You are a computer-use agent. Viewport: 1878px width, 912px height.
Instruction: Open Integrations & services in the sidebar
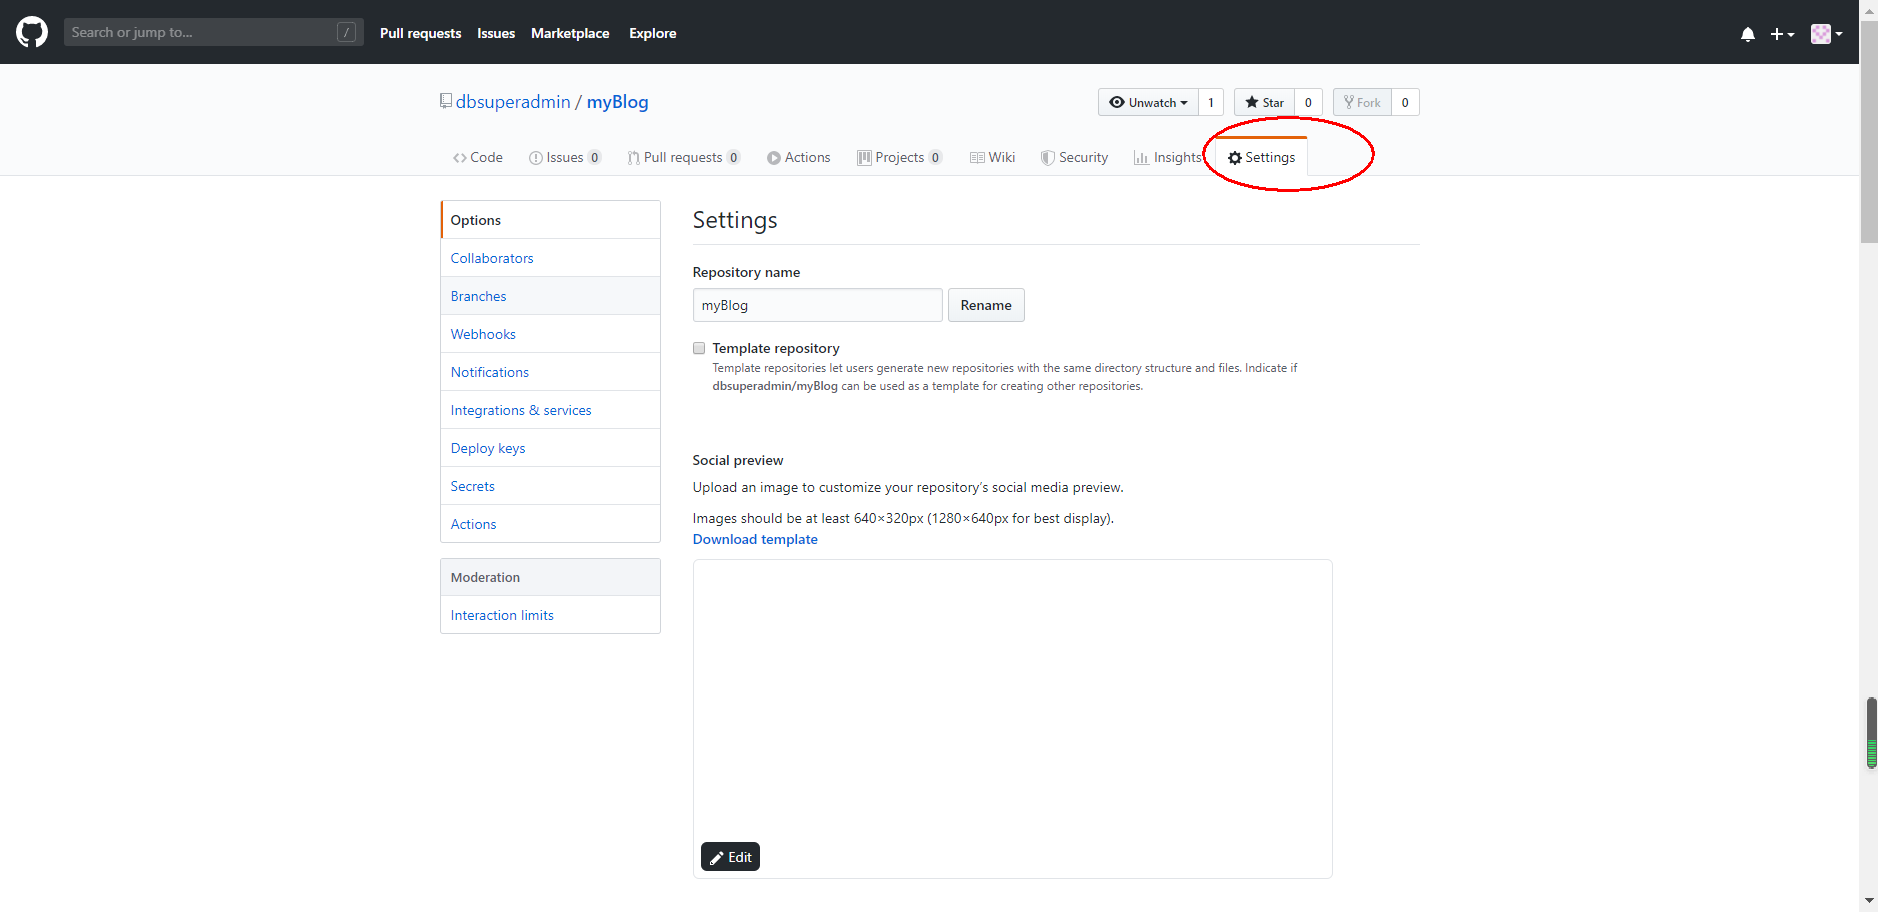550,410
